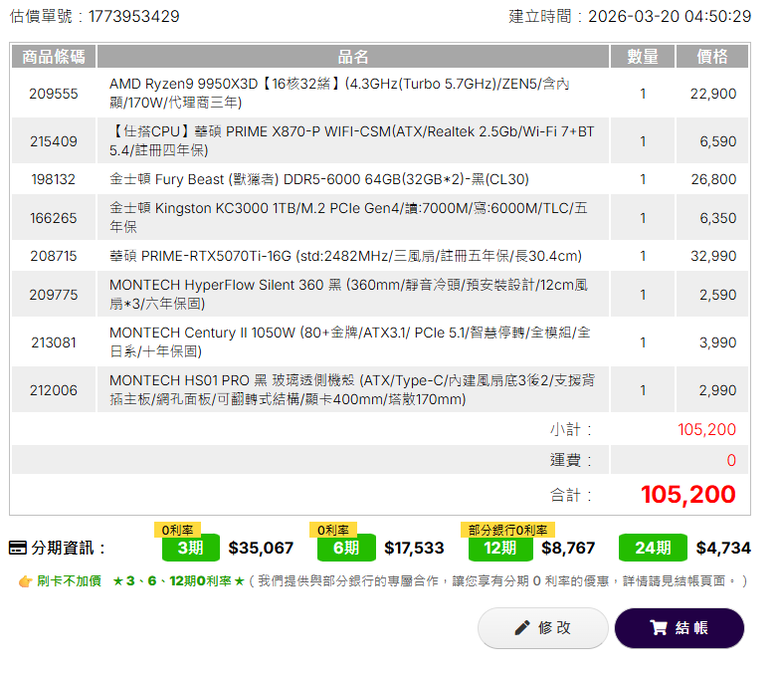This screenshot has width=780, height=677.
Task: Click the 12期 amount $8,767
Action: pyautogui.click(x=568, y=548)
